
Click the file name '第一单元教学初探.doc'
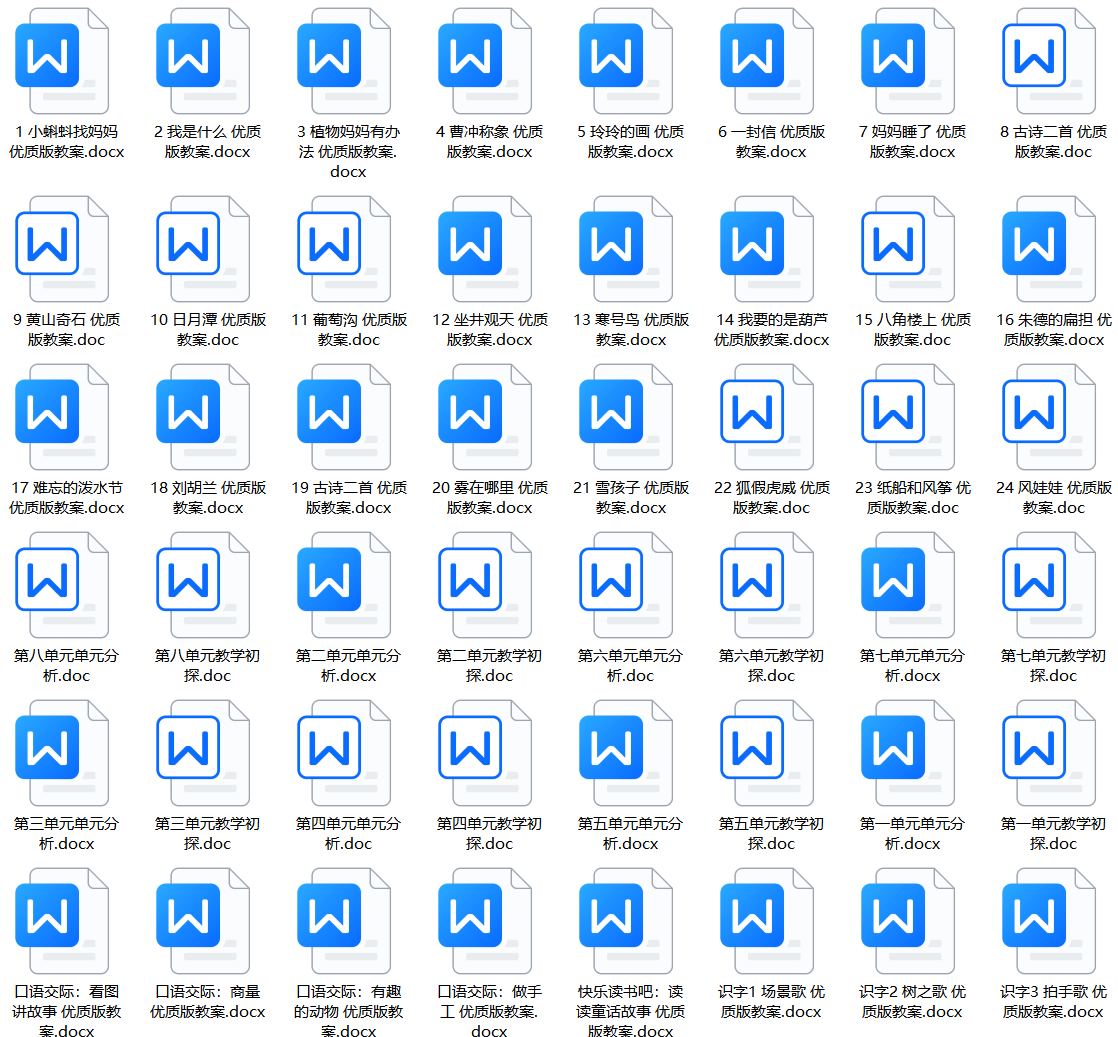[x=1053, y=834]
